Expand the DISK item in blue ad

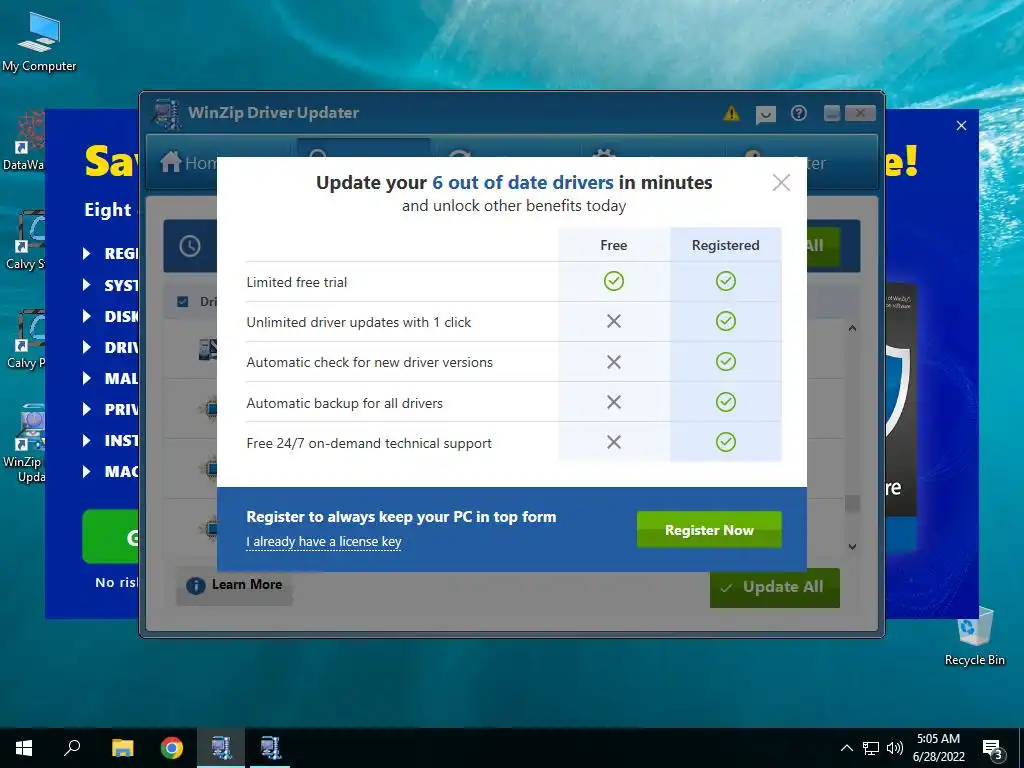click(x=87, y=316)
